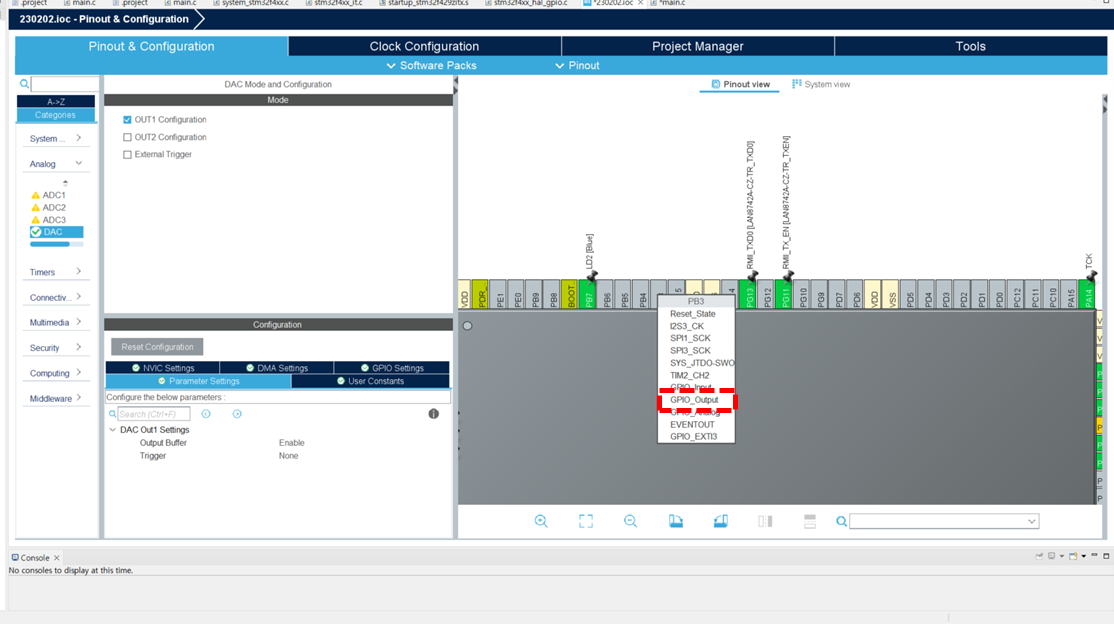Enable OUT2 Configuration
Screen dimensions: 1114x624
[x=127, y=137]
